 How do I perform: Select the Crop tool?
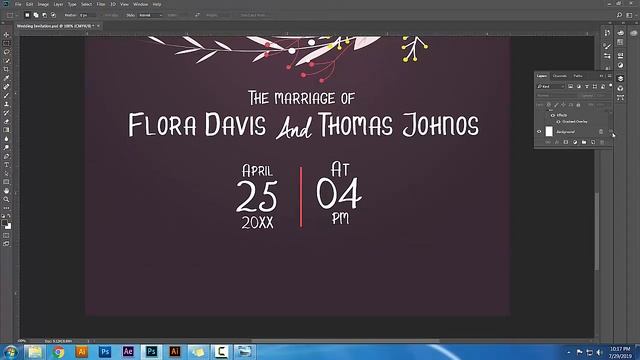pos(6,69)
